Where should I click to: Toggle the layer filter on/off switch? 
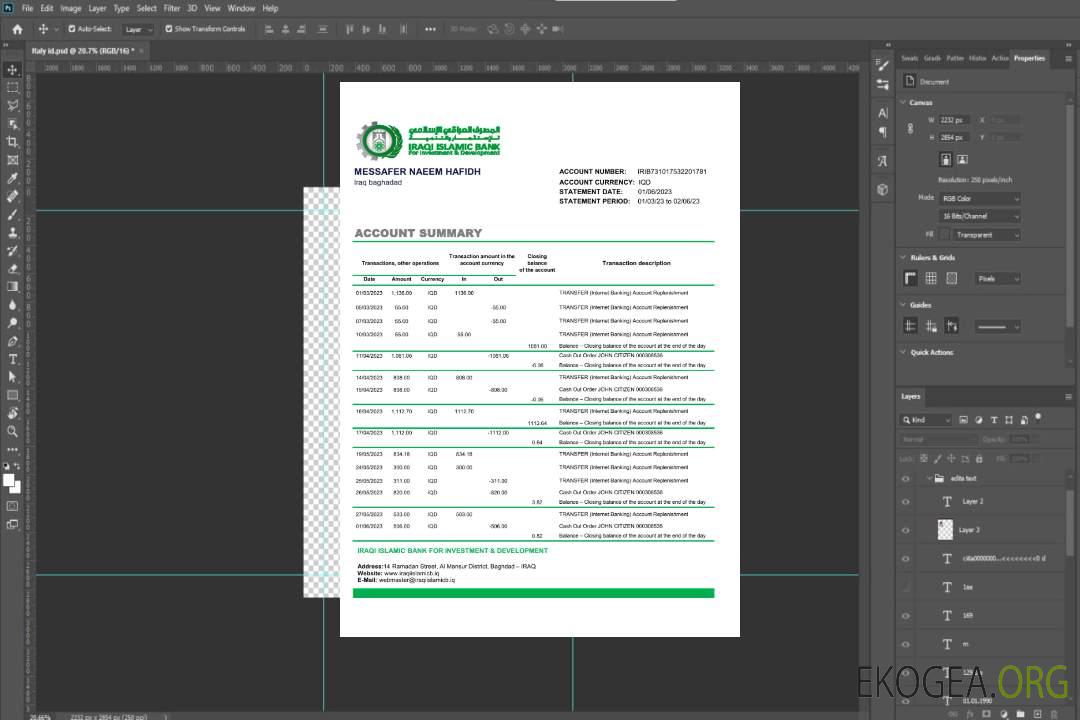1038,418
